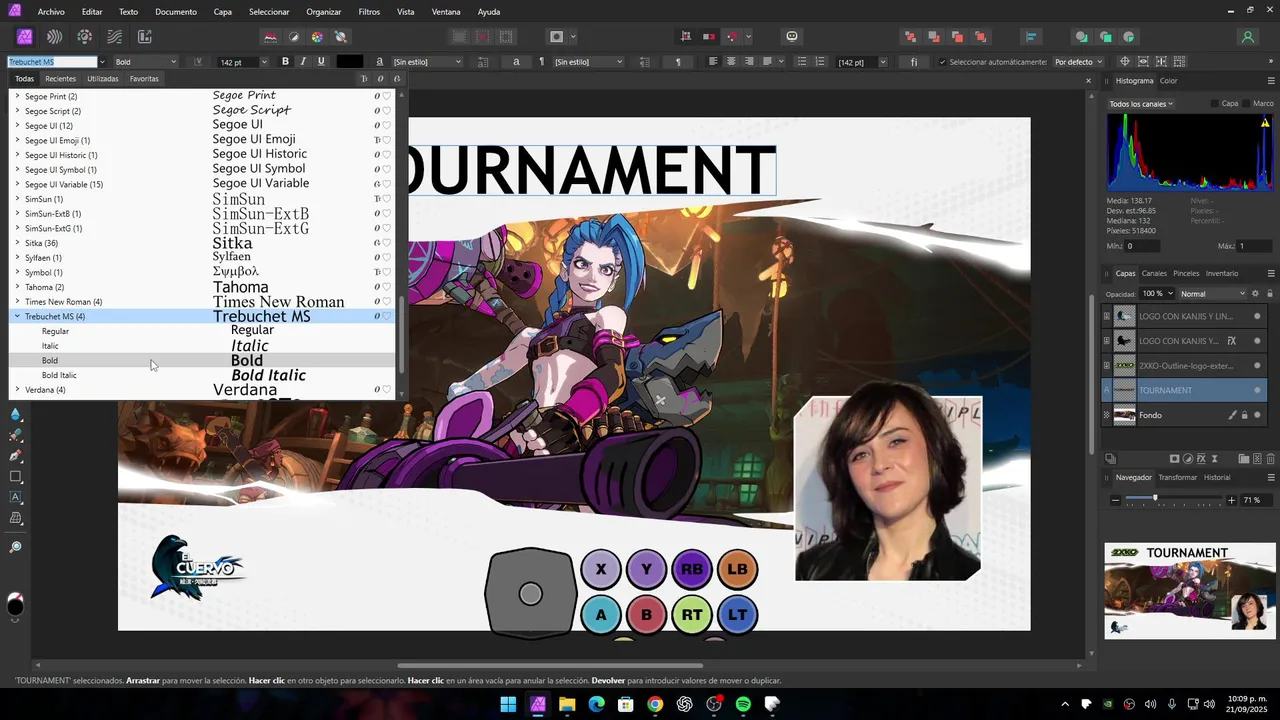Click the Navegador zoom slider
Screen dimensions: 1280x720
tap(1175, 500)
